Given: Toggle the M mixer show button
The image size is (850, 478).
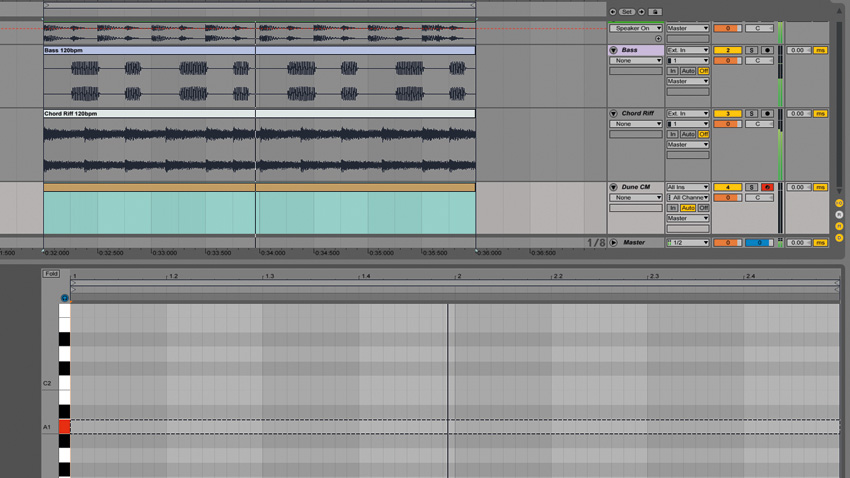Looking at the screenshot, I should click(x=839, y=227).
